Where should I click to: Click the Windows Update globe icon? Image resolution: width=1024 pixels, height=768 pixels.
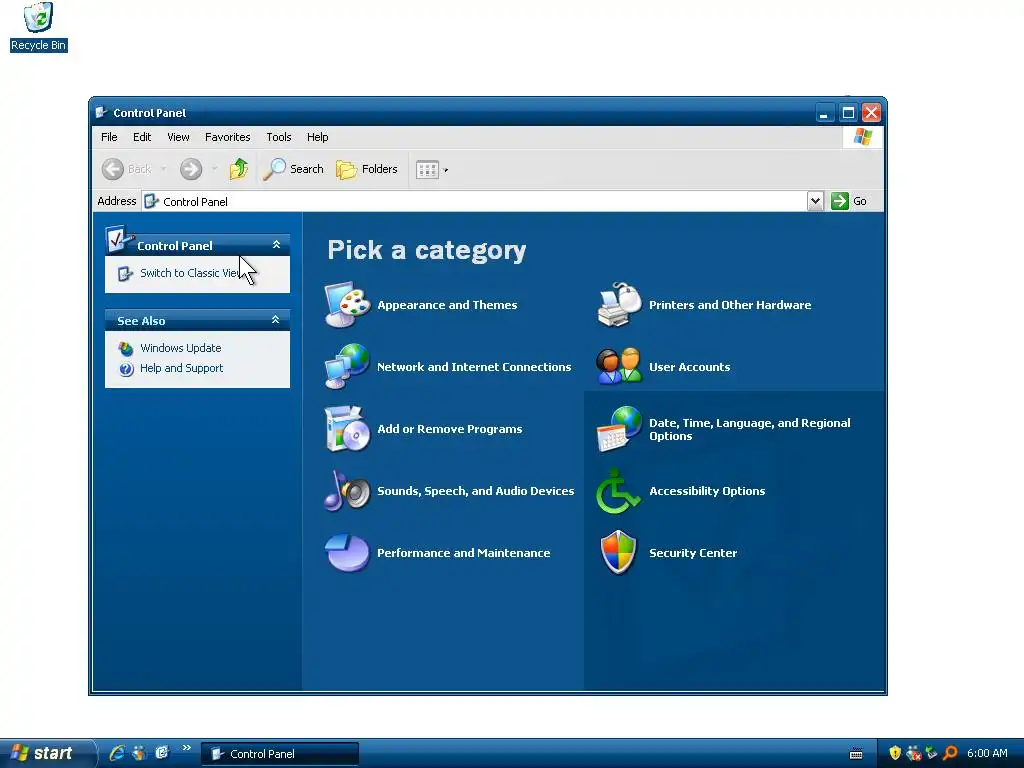125,349
